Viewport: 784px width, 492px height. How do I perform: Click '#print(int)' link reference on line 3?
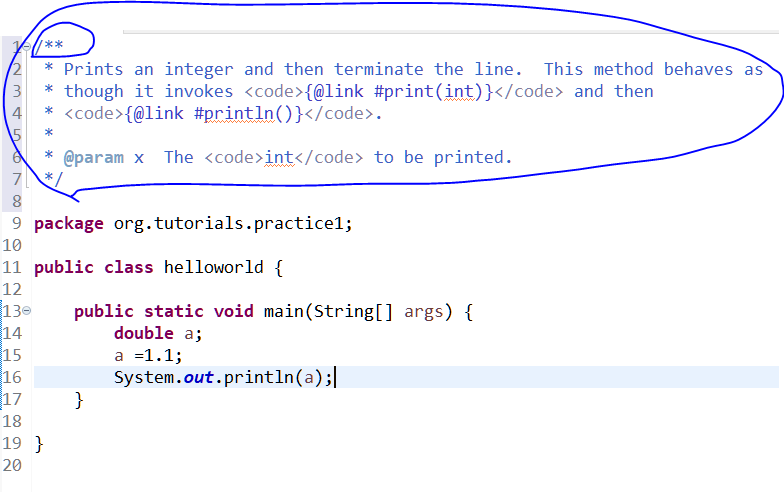pos(428,92)
